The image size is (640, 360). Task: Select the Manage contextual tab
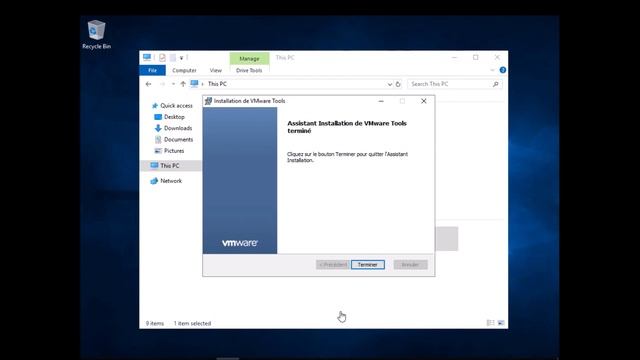click(249, 58)
